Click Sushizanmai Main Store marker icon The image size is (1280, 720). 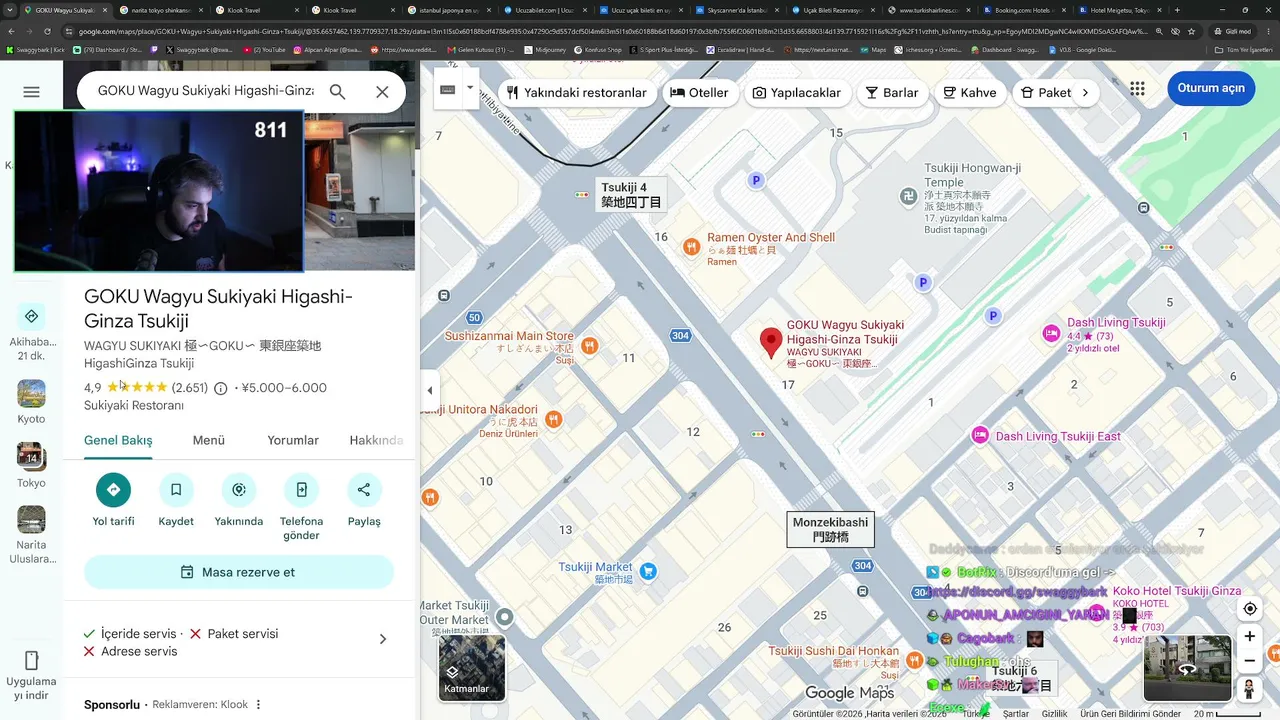(x=590, y=346)
